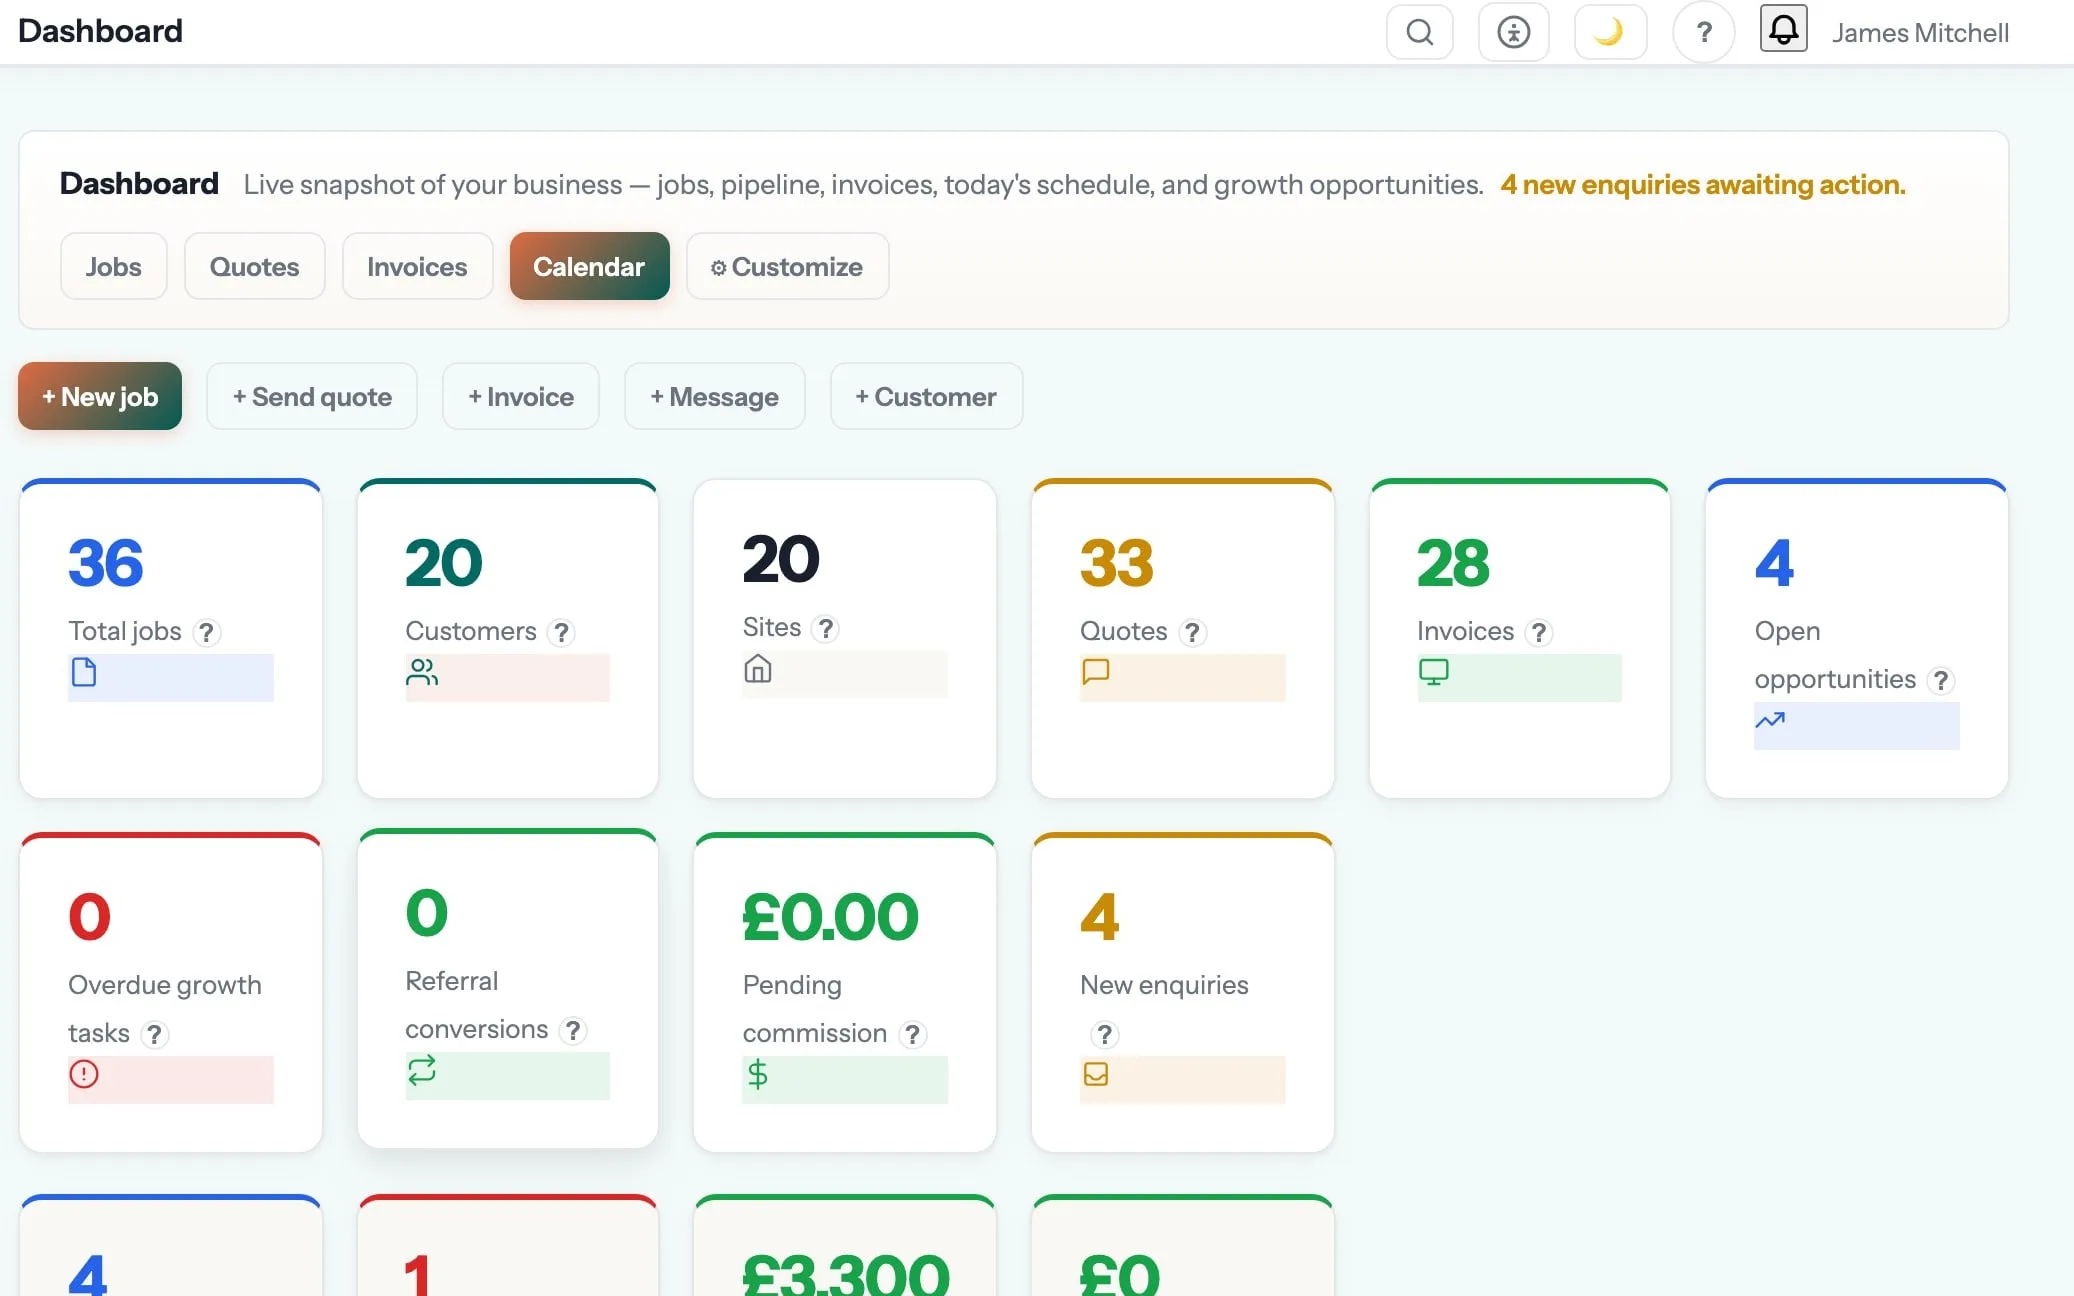Click the Total jobs help question mark
2074x1296 pixels.
pyautogui.click(x=206, y=632)
